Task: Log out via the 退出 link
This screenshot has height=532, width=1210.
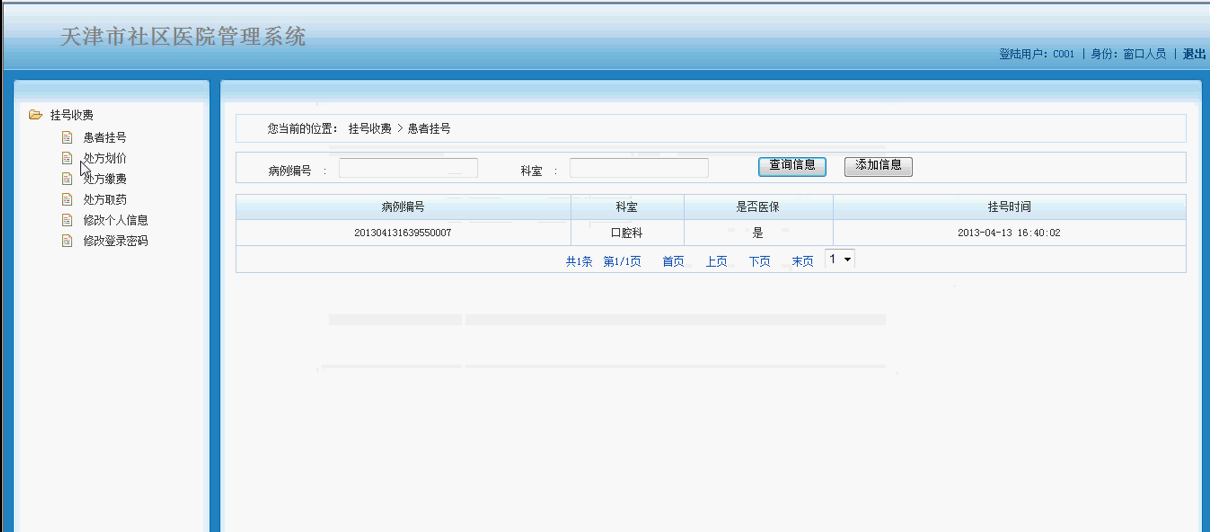Action: pos(1194,54)
